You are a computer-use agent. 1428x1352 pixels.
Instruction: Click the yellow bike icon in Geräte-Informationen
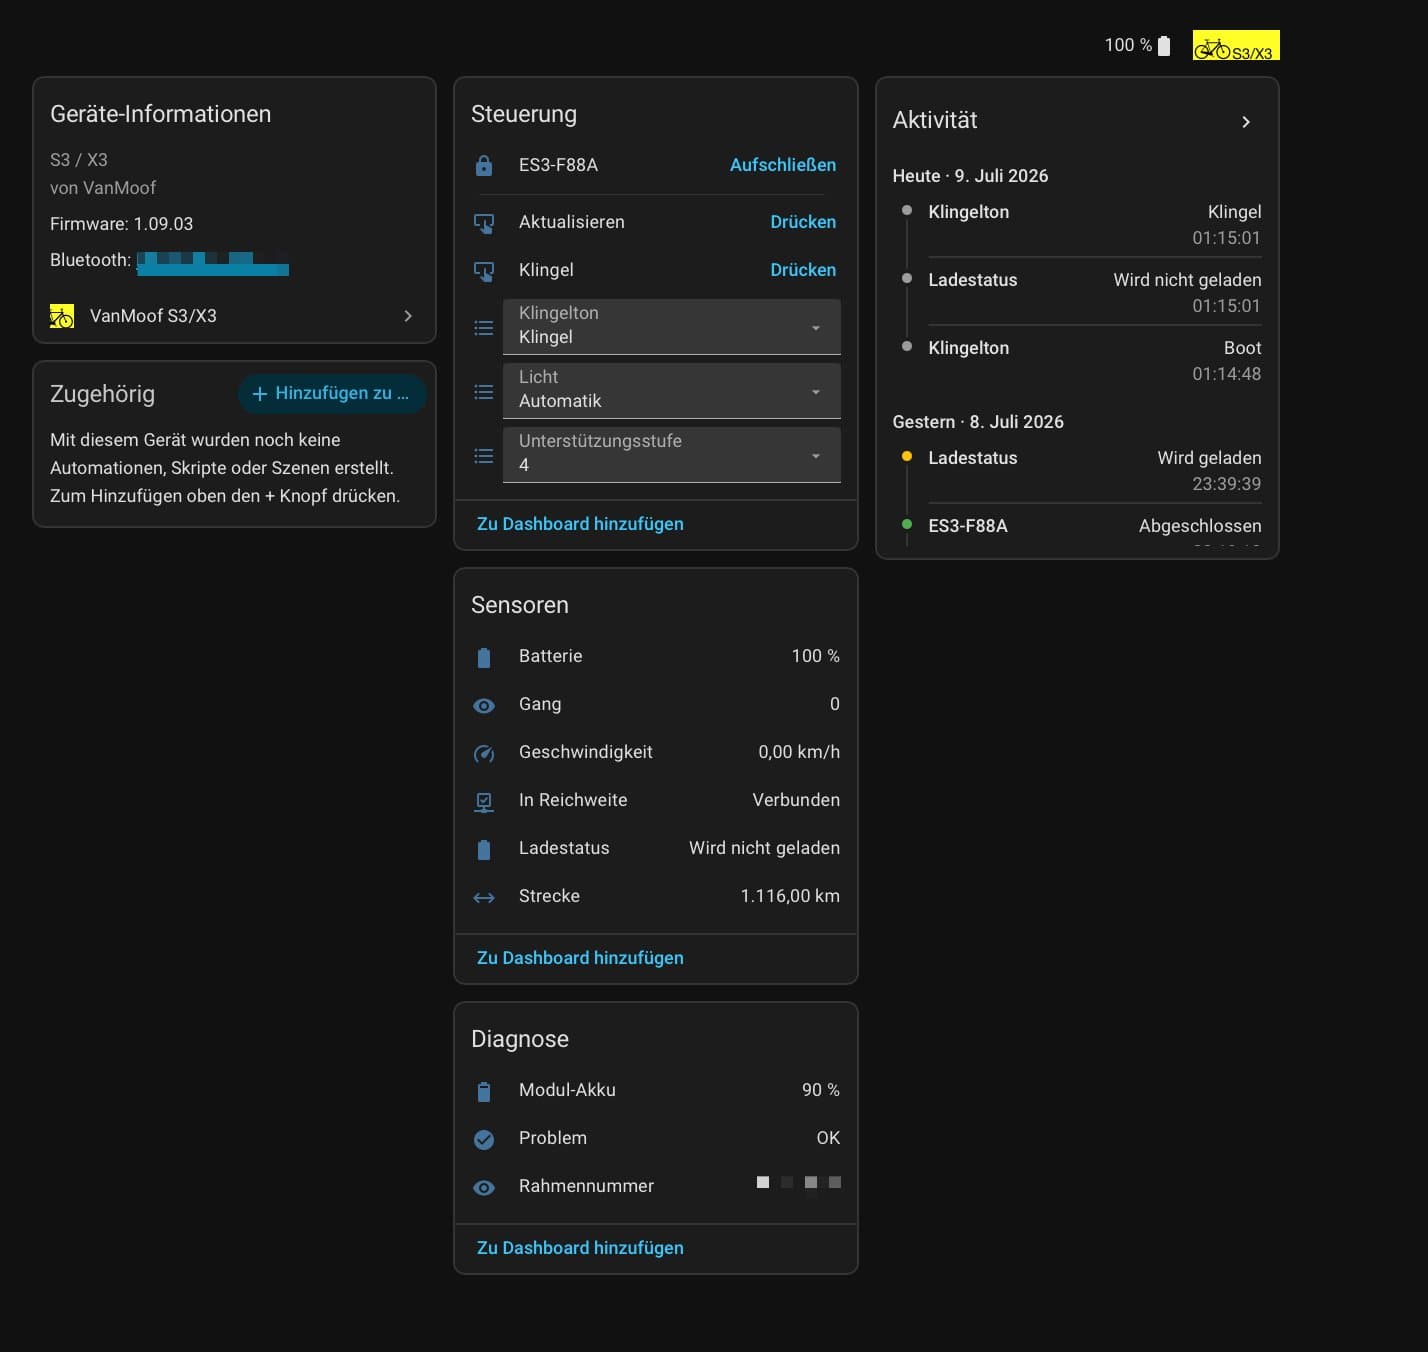pyautogui.click(x=62, y=316)
